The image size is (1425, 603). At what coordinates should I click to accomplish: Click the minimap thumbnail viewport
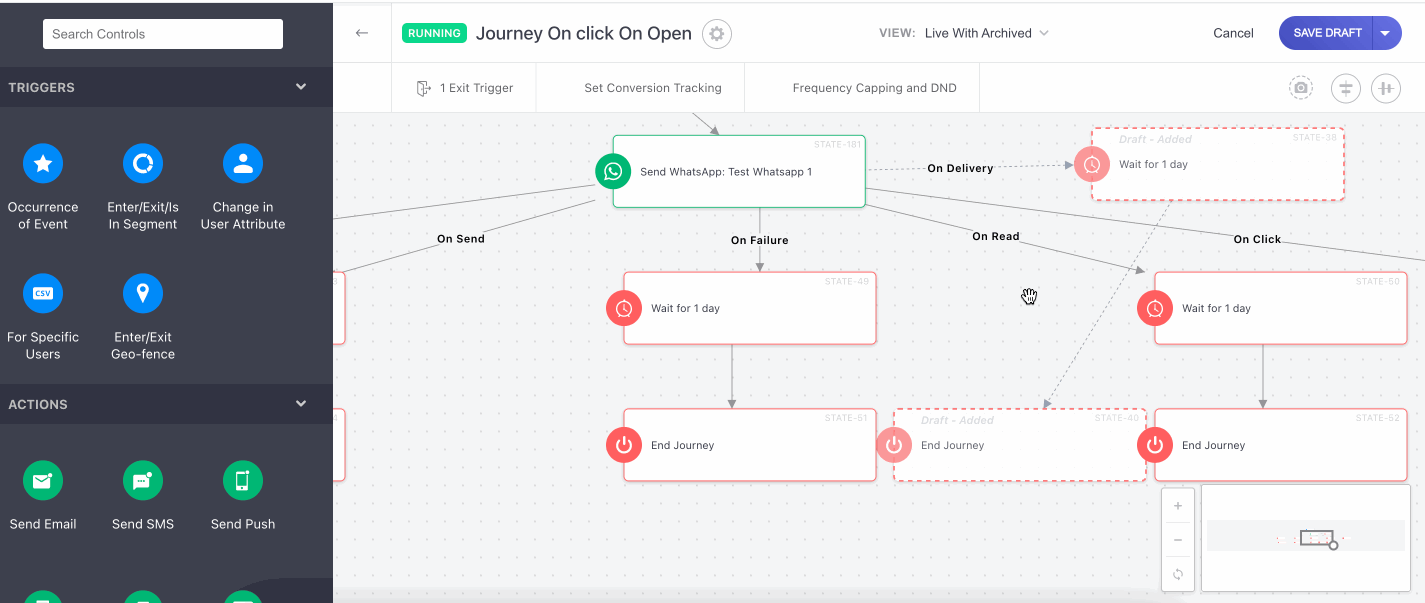tap(1317, 538)
